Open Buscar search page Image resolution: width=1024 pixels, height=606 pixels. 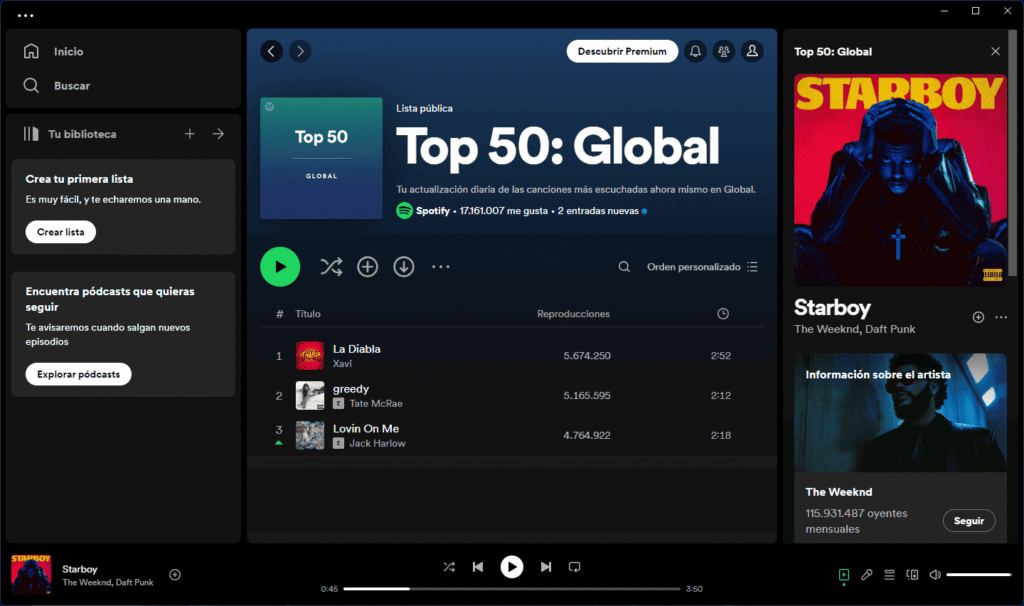pyautogui.click(x=57, y=86)
